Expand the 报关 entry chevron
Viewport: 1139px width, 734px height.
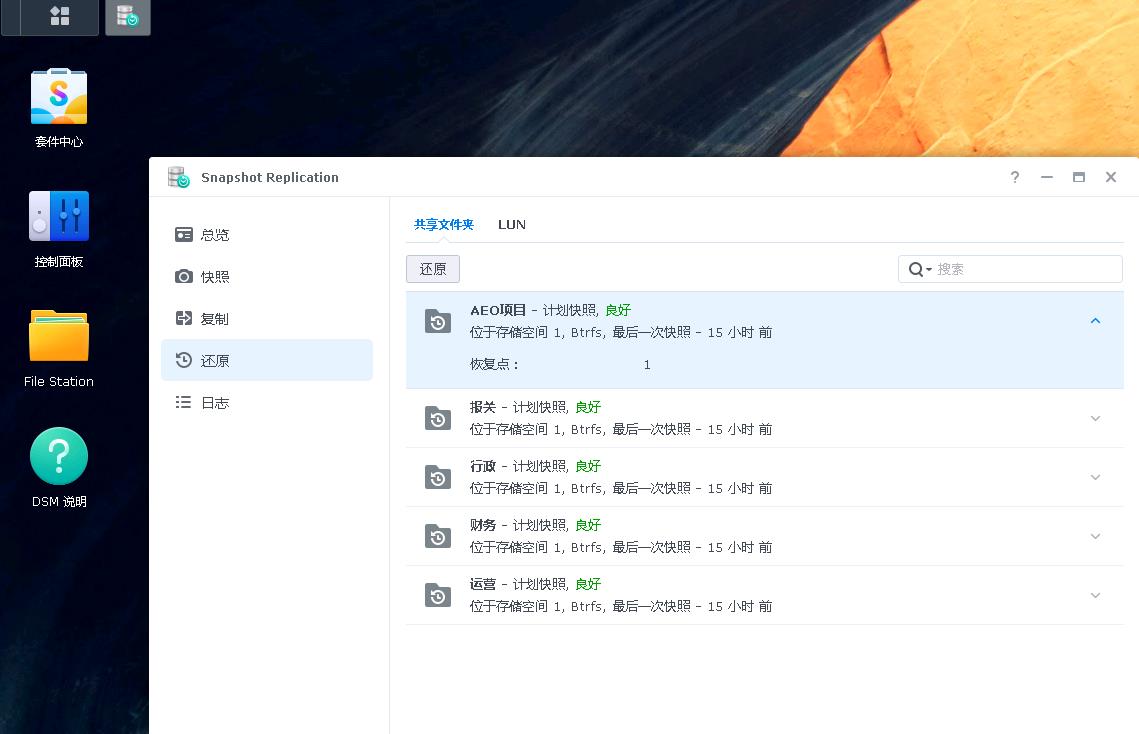pos(1095,418)
